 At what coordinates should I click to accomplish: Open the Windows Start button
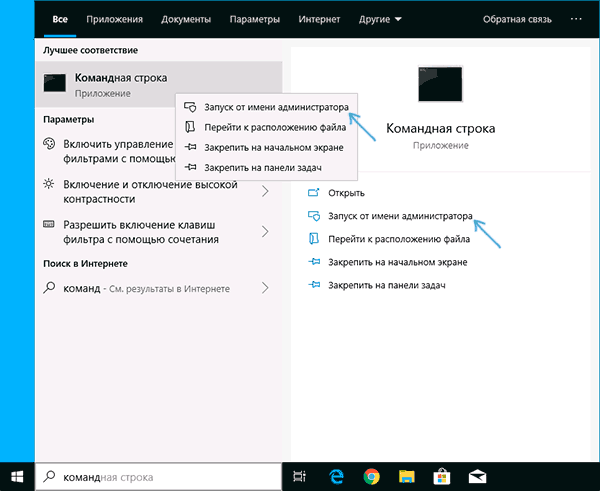click(17, 477)
